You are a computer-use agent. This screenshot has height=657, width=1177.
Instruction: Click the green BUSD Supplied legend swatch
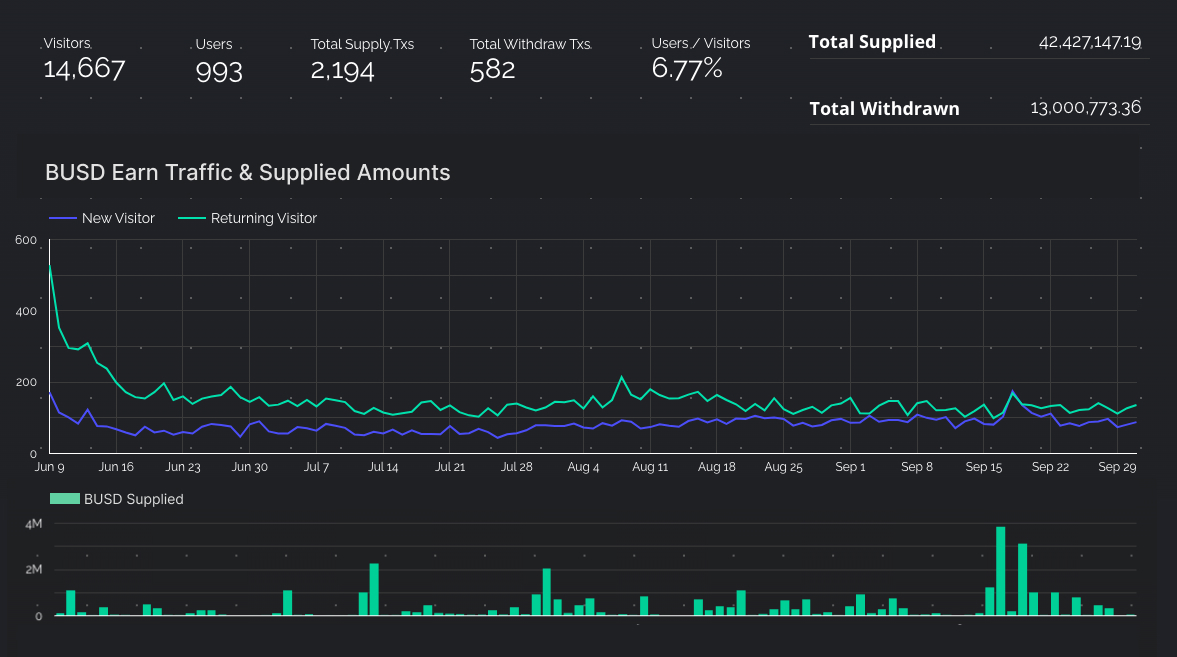pyautogui.click(x=64, y=499)
